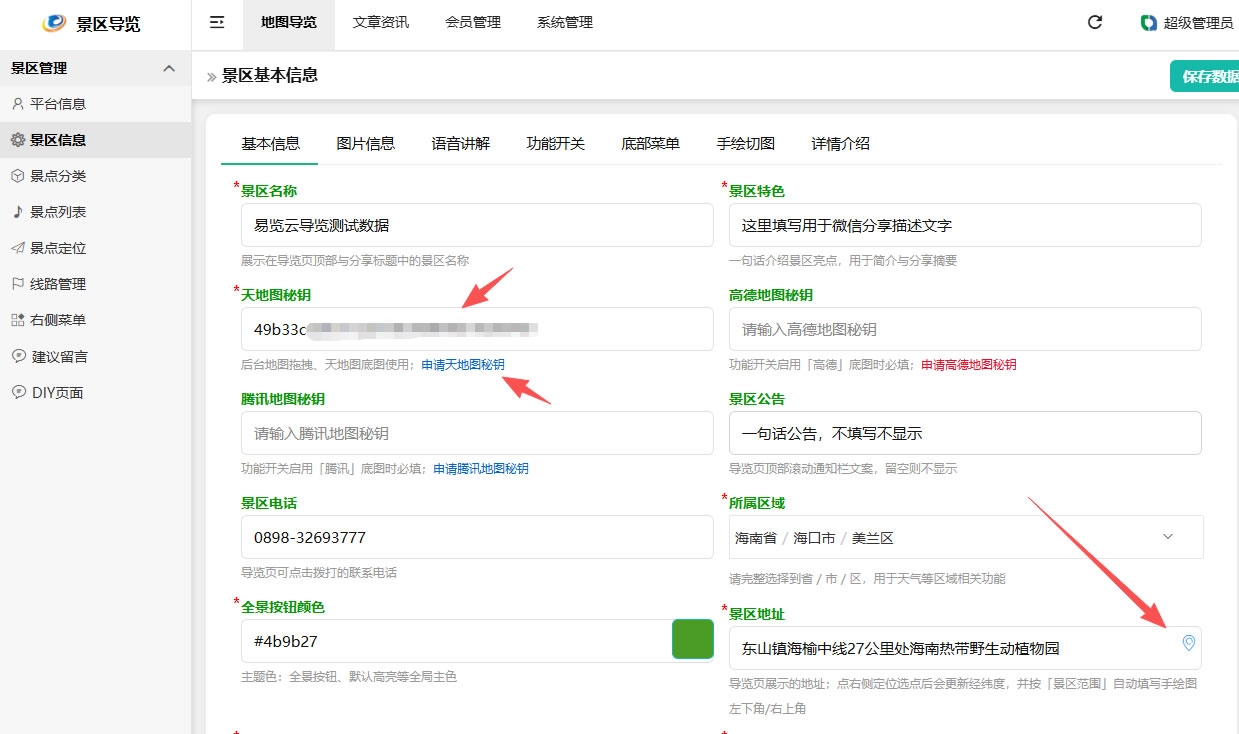Click the 平台信息 person icon

(x=18, y=103)
